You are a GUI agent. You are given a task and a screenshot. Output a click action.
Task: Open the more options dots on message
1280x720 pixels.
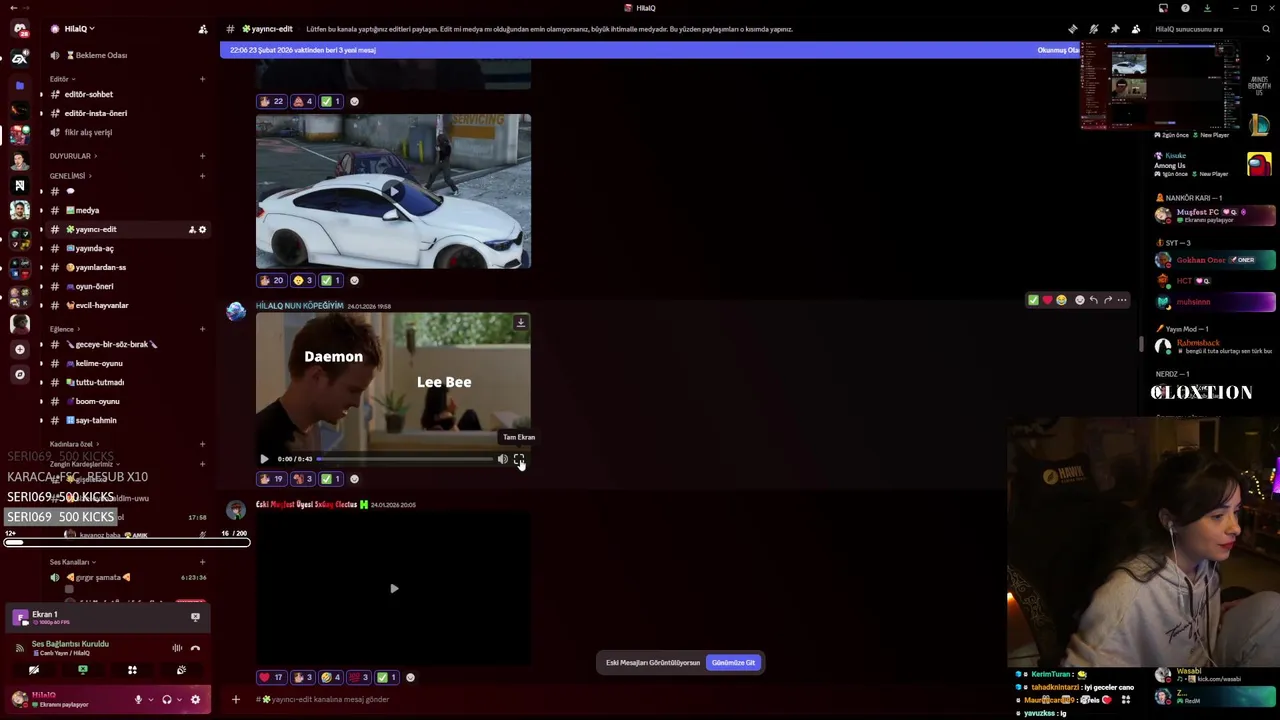[1121, 300]
